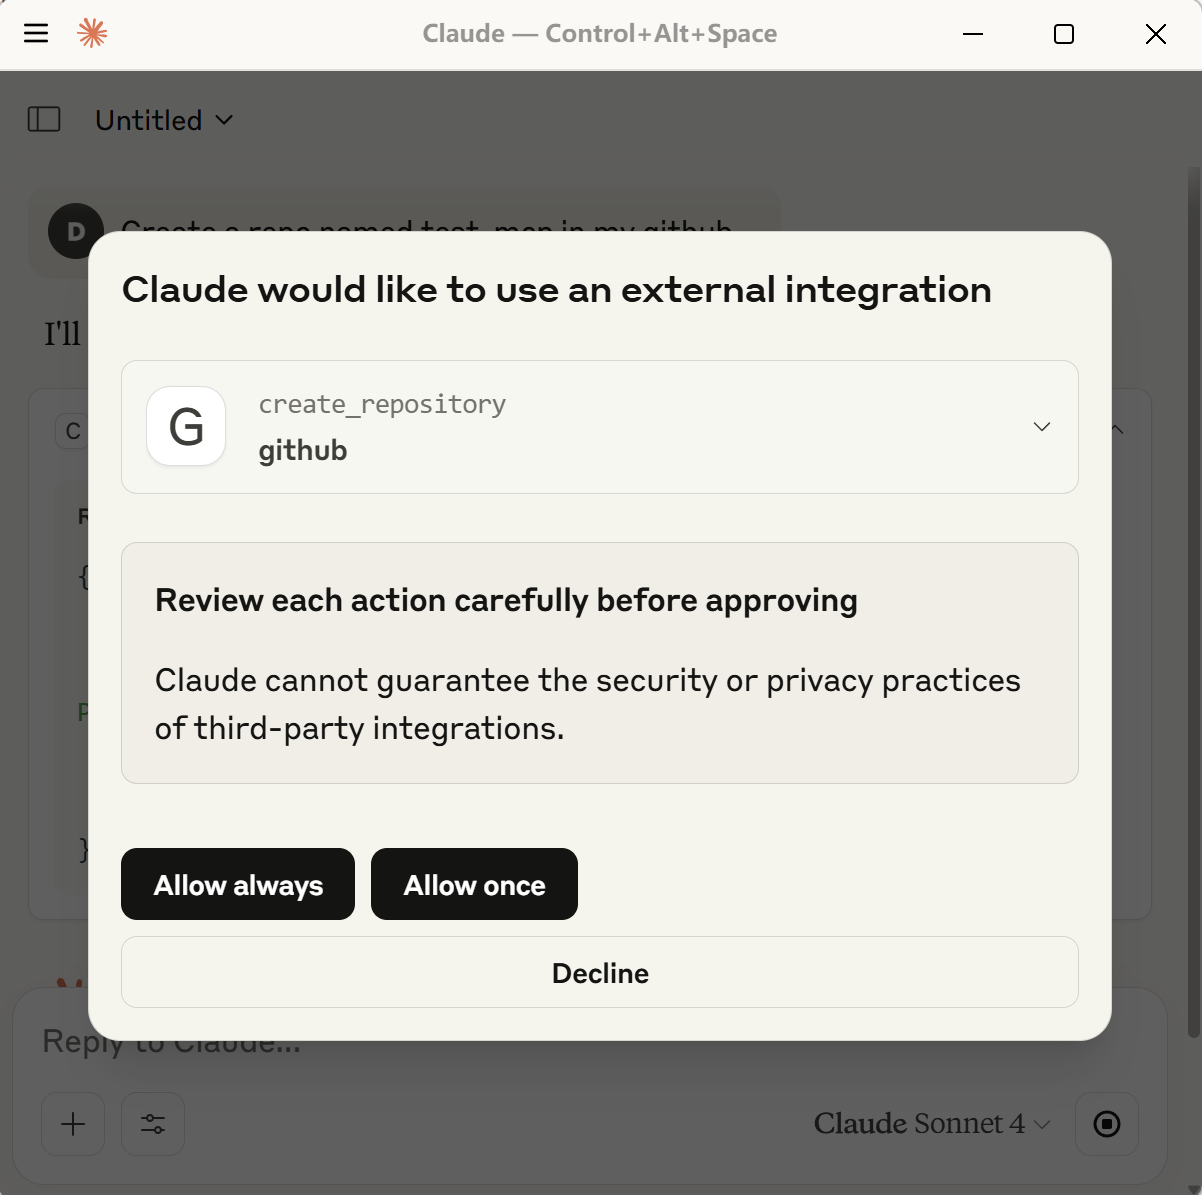Open the hamburger menu
Viewport: 1202px width, 1195px height.
pos(35,32)
